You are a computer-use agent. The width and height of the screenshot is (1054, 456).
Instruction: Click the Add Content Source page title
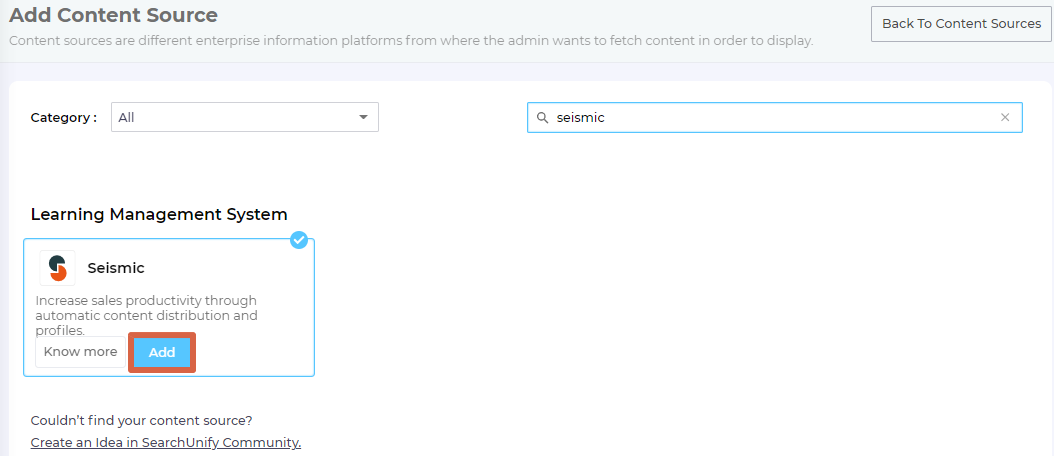click(x=113, y=15)
